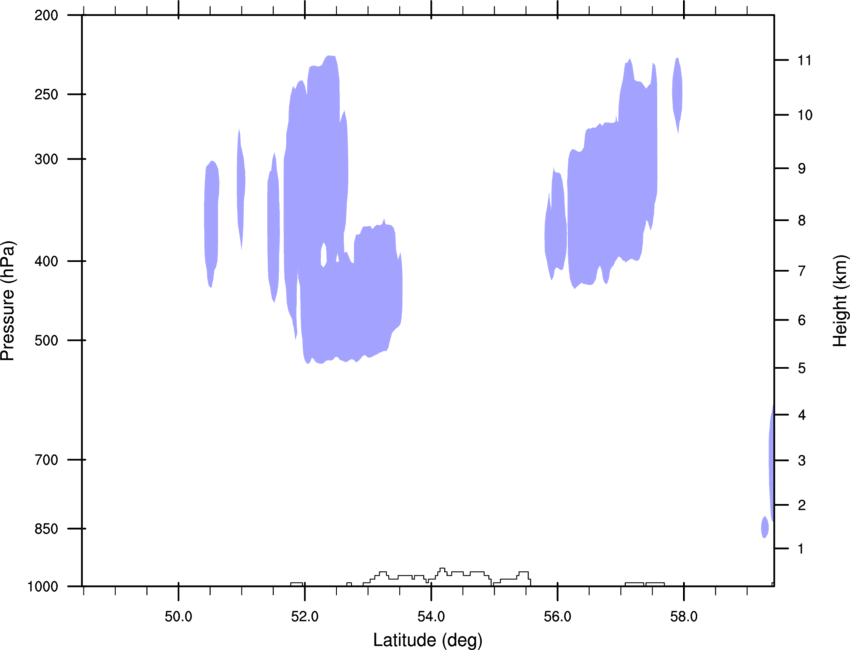This screenshot has width=850, height=650.
Task: Click the 5 km height label
Action: pos(802,369)
